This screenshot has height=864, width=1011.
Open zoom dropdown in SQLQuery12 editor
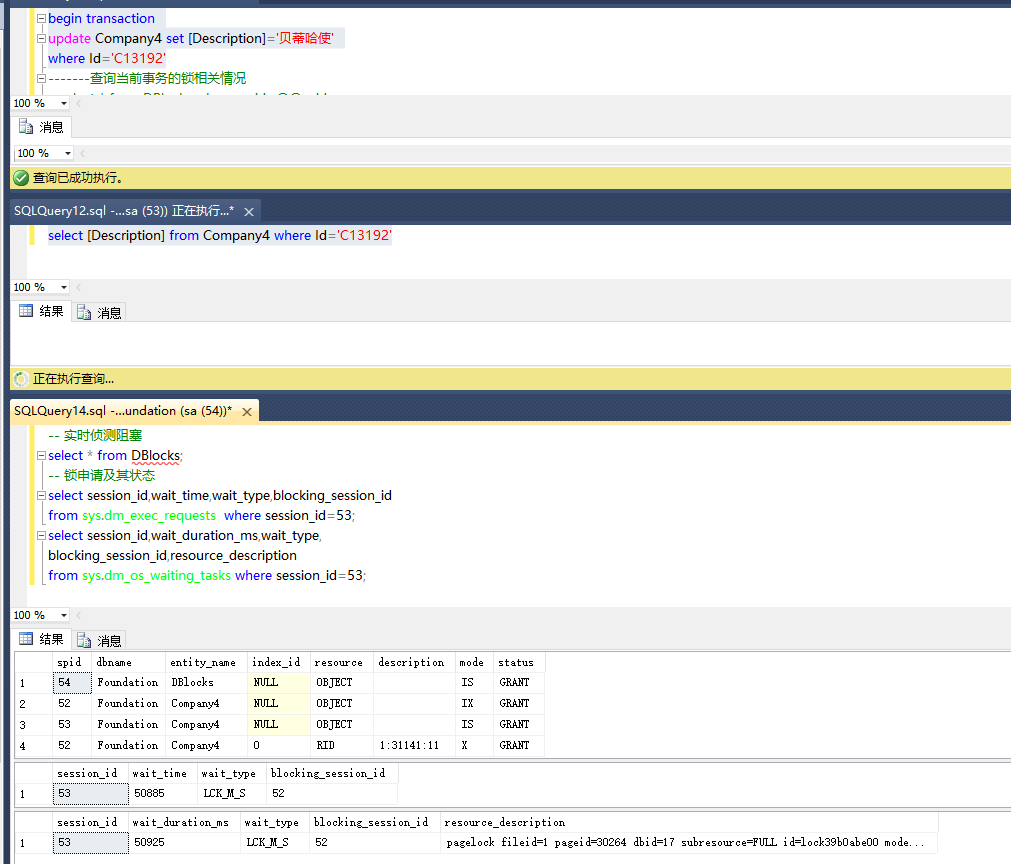[64, 287]
